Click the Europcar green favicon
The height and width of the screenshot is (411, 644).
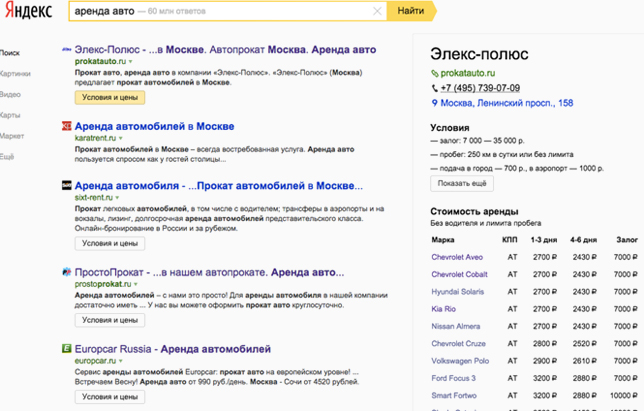click(x=67, y=349)
